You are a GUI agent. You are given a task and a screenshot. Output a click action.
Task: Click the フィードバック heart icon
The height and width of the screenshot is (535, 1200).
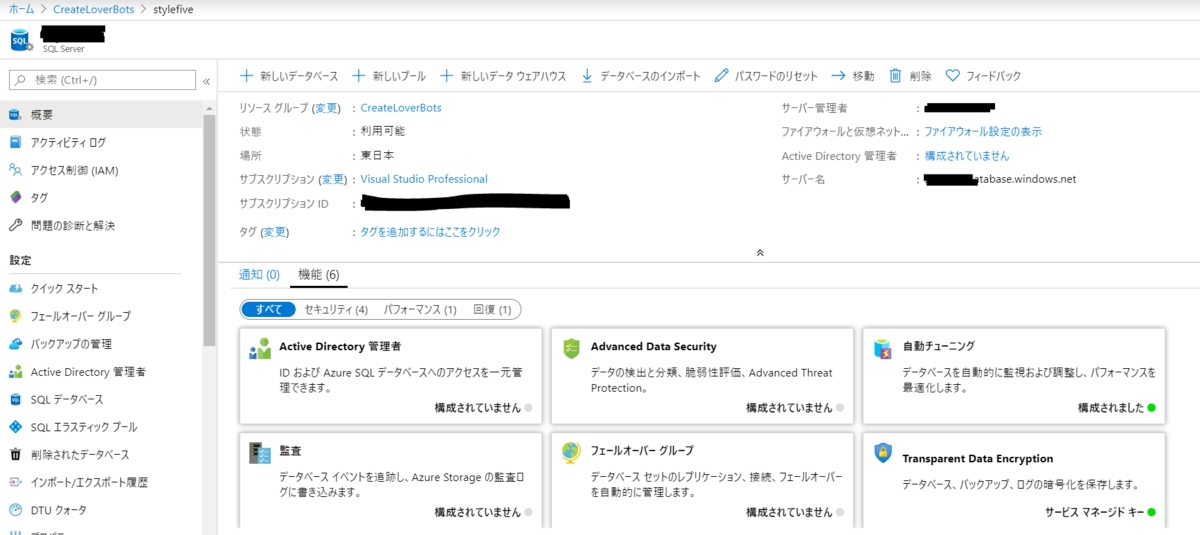click(952, 76)
